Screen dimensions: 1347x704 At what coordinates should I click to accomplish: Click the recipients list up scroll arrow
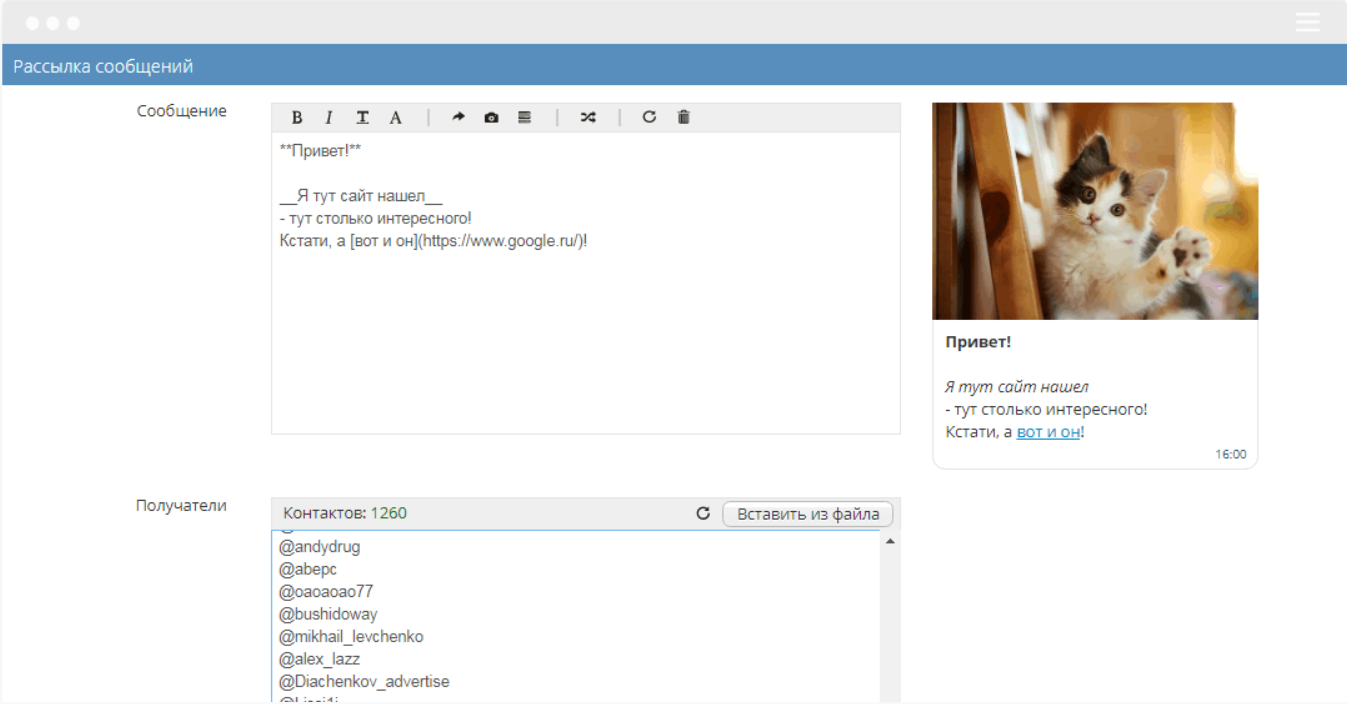(890, 541)
